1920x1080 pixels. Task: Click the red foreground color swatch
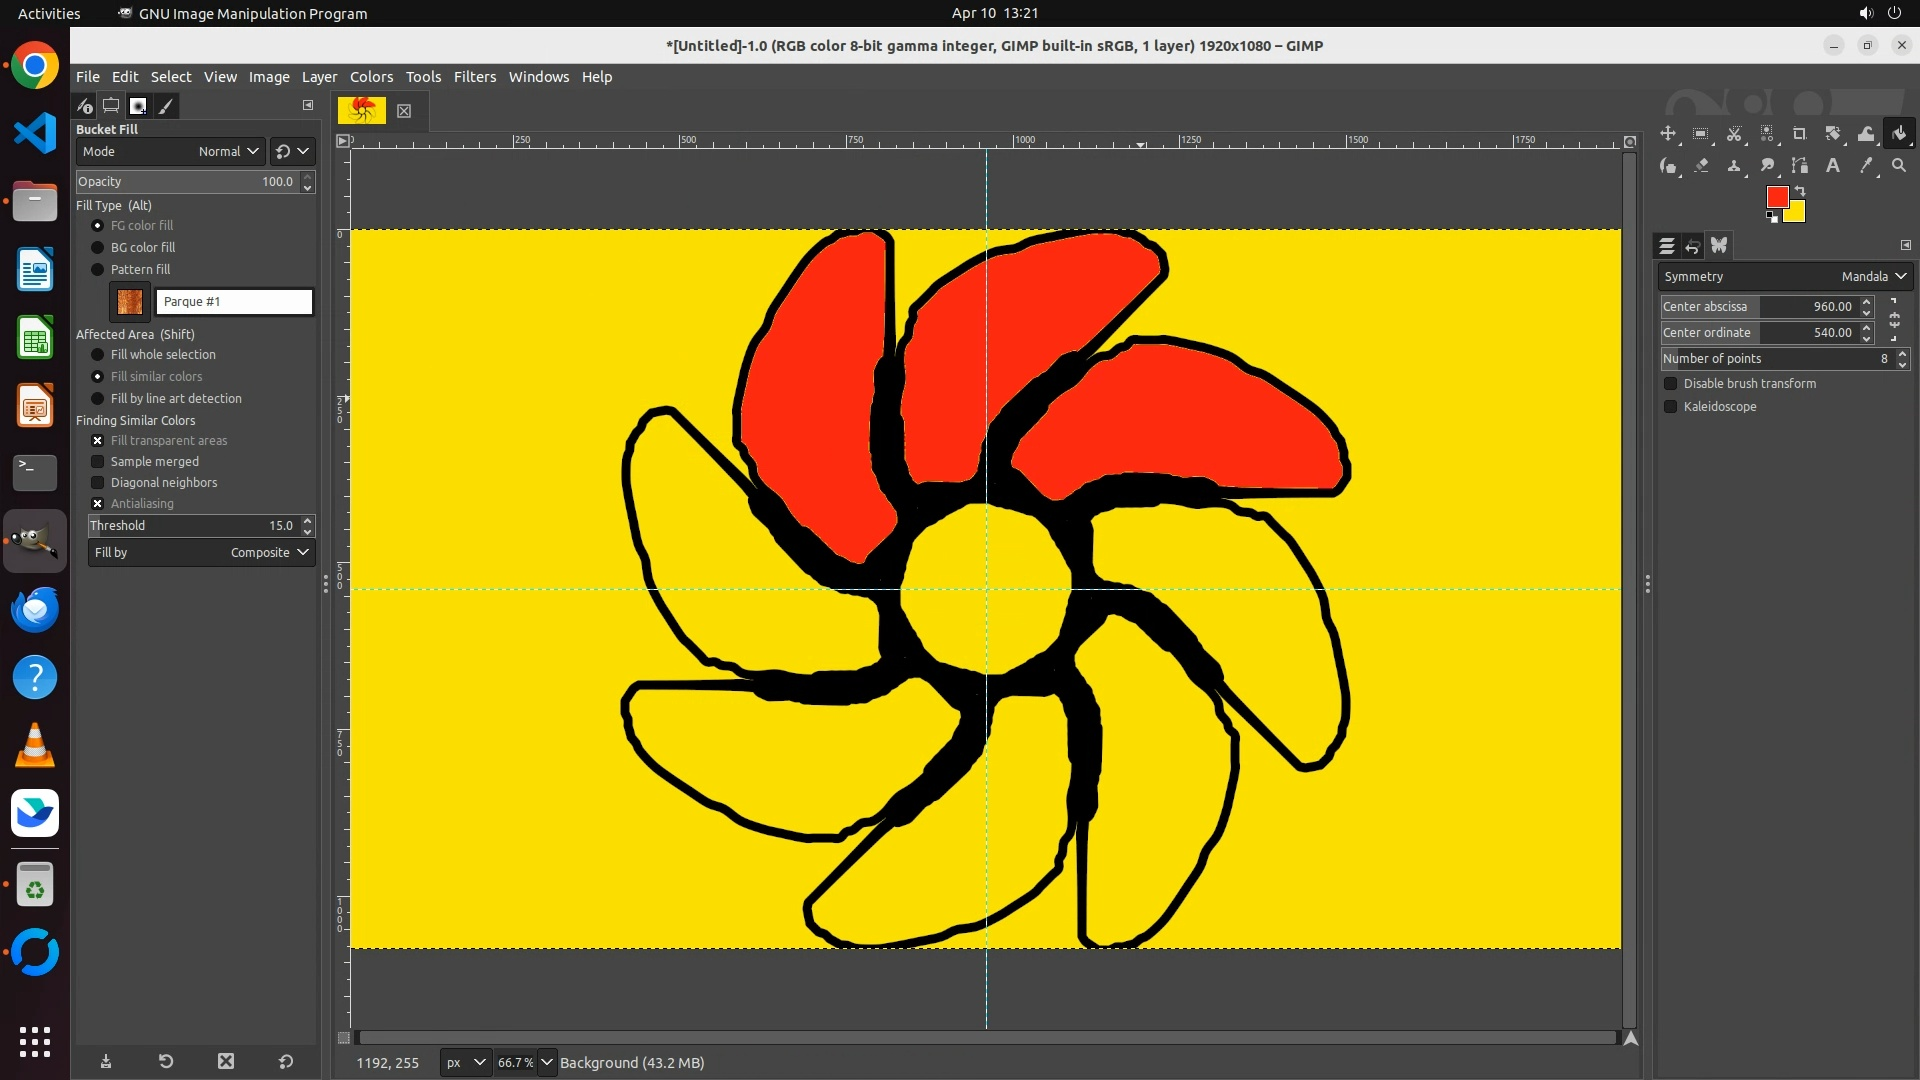pyautogui.click(x=1776, y=197)
